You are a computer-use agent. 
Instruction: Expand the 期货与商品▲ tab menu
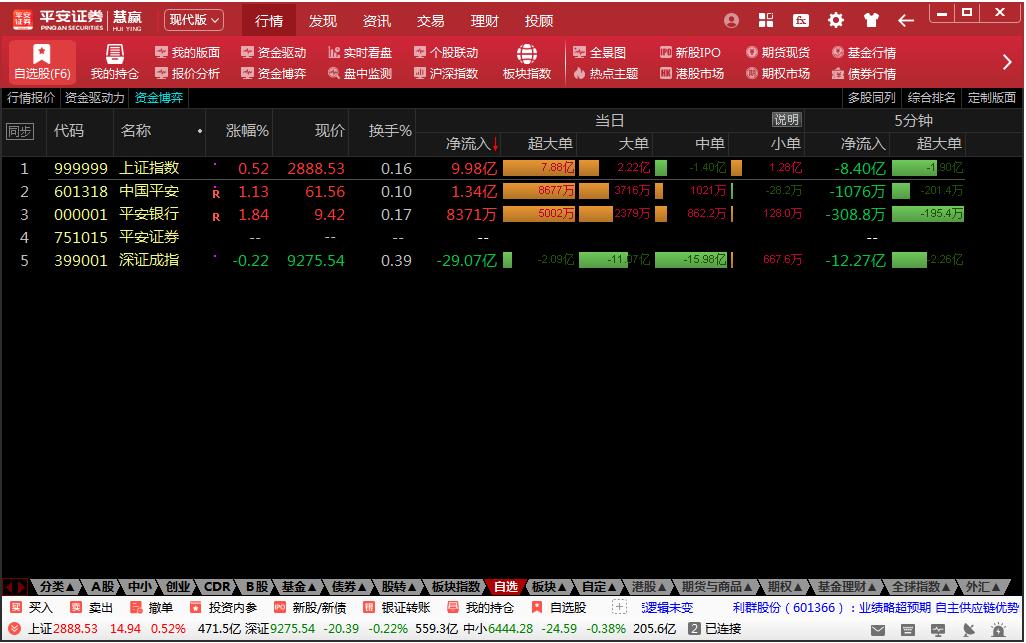pyautogui.click(x=717, y=587)
